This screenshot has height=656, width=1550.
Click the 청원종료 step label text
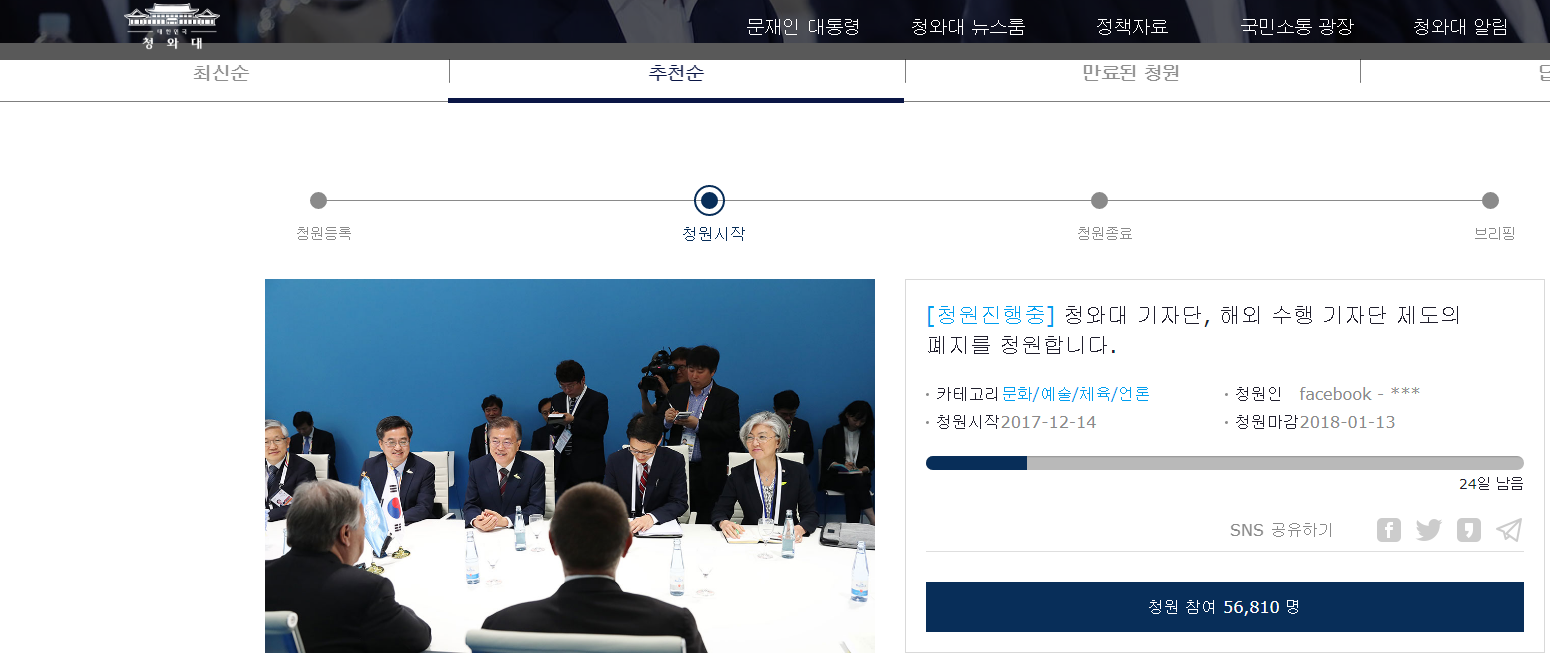click(1104, 234)
